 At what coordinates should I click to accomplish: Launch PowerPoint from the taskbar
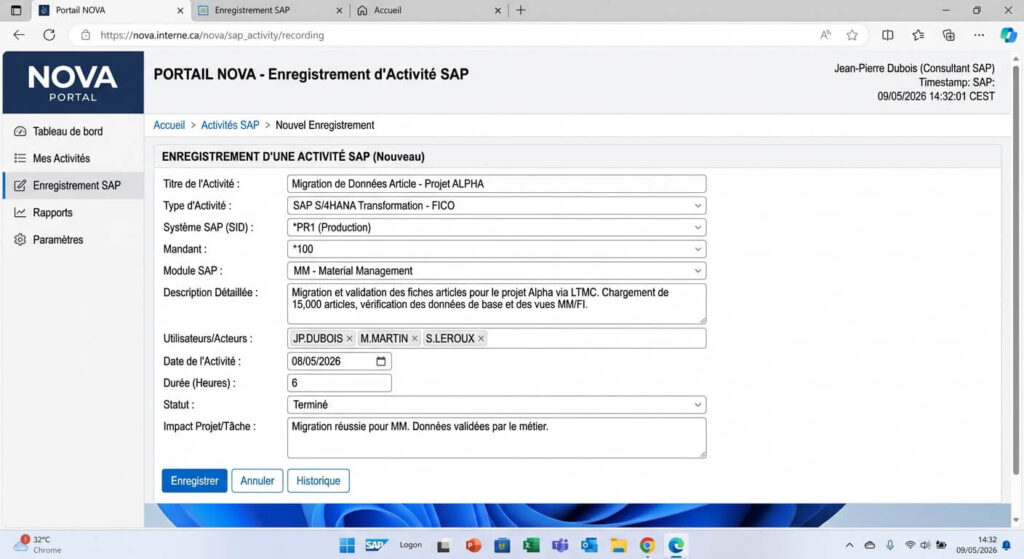point(473,545)
